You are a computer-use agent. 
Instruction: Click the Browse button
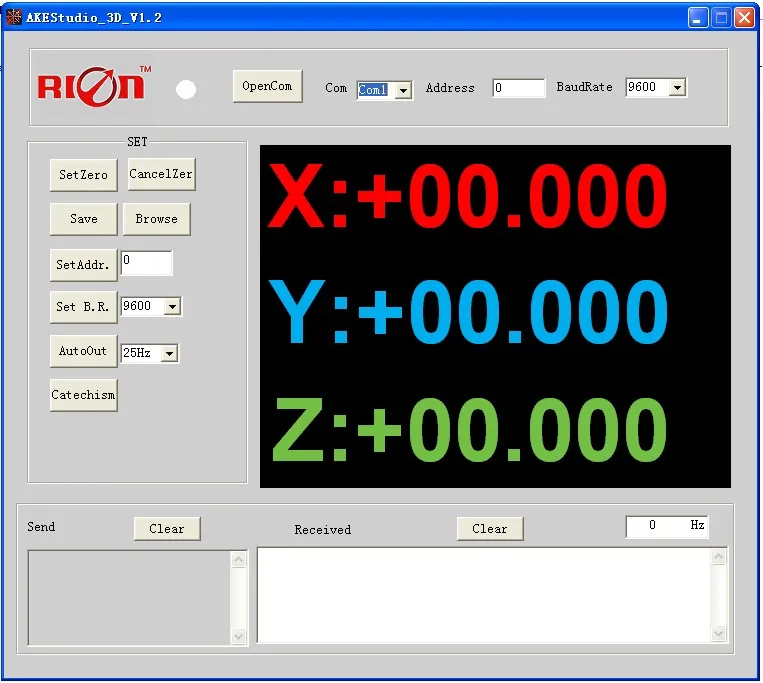click(156, 219)
